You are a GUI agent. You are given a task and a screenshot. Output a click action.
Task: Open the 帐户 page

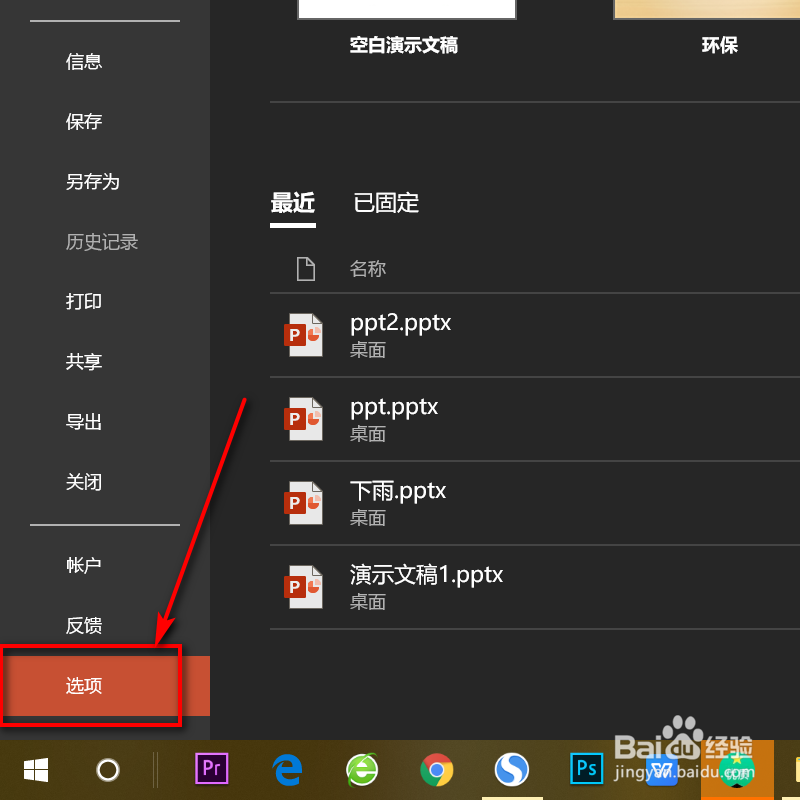point(84,565)
